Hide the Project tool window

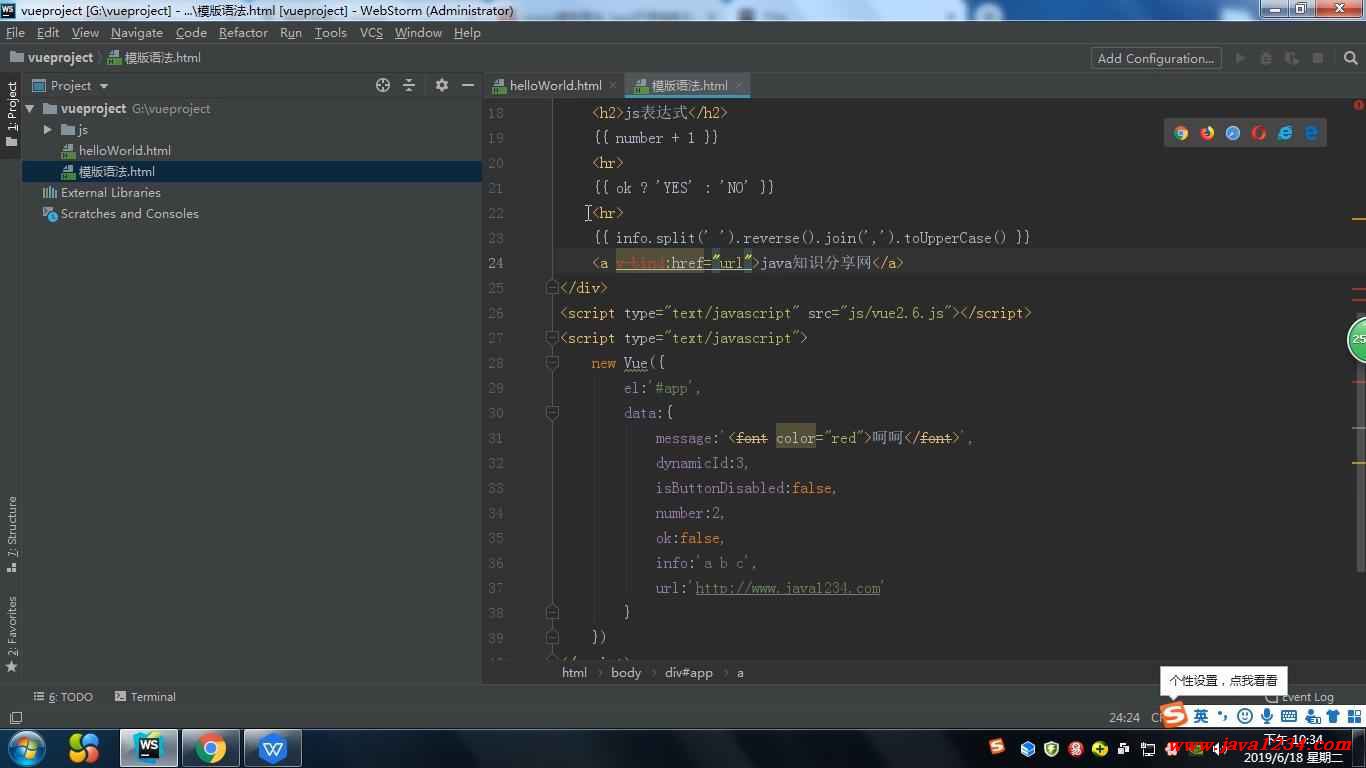(467, 86)
